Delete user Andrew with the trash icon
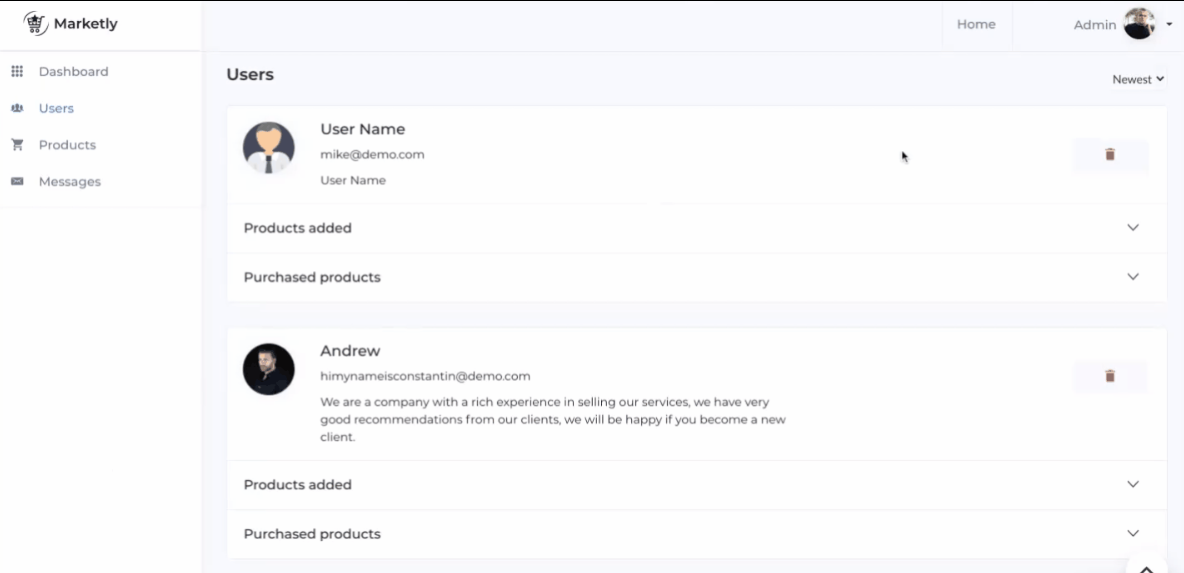1184x573 pixels. (x=1110, y=377)
